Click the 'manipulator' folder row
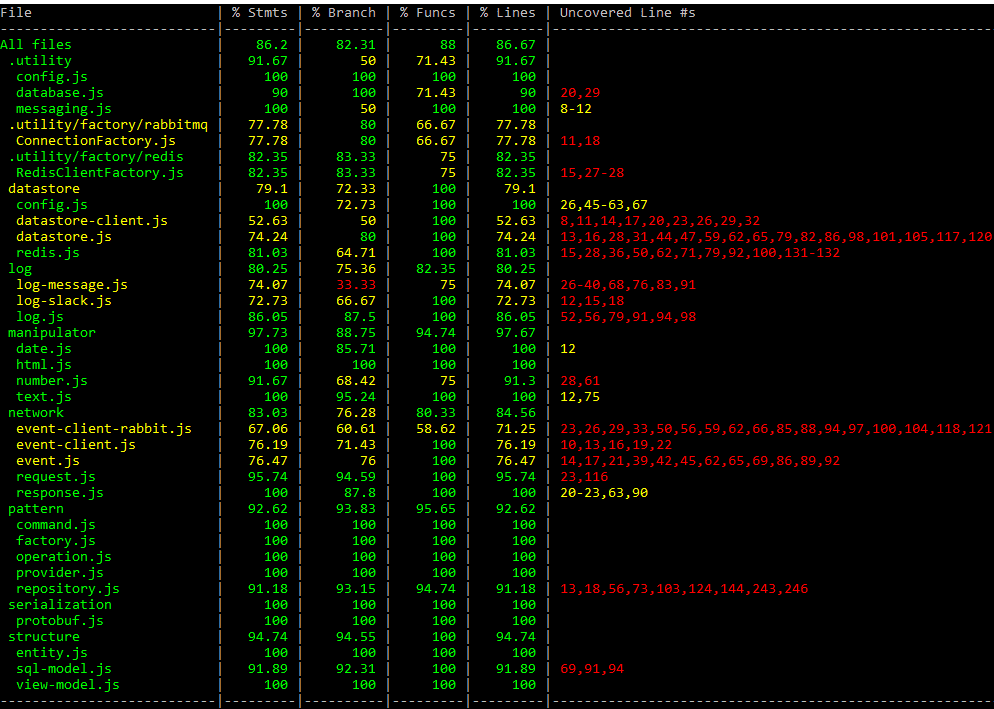Viewport: 994px width, 709px height. tap(52, 333)
